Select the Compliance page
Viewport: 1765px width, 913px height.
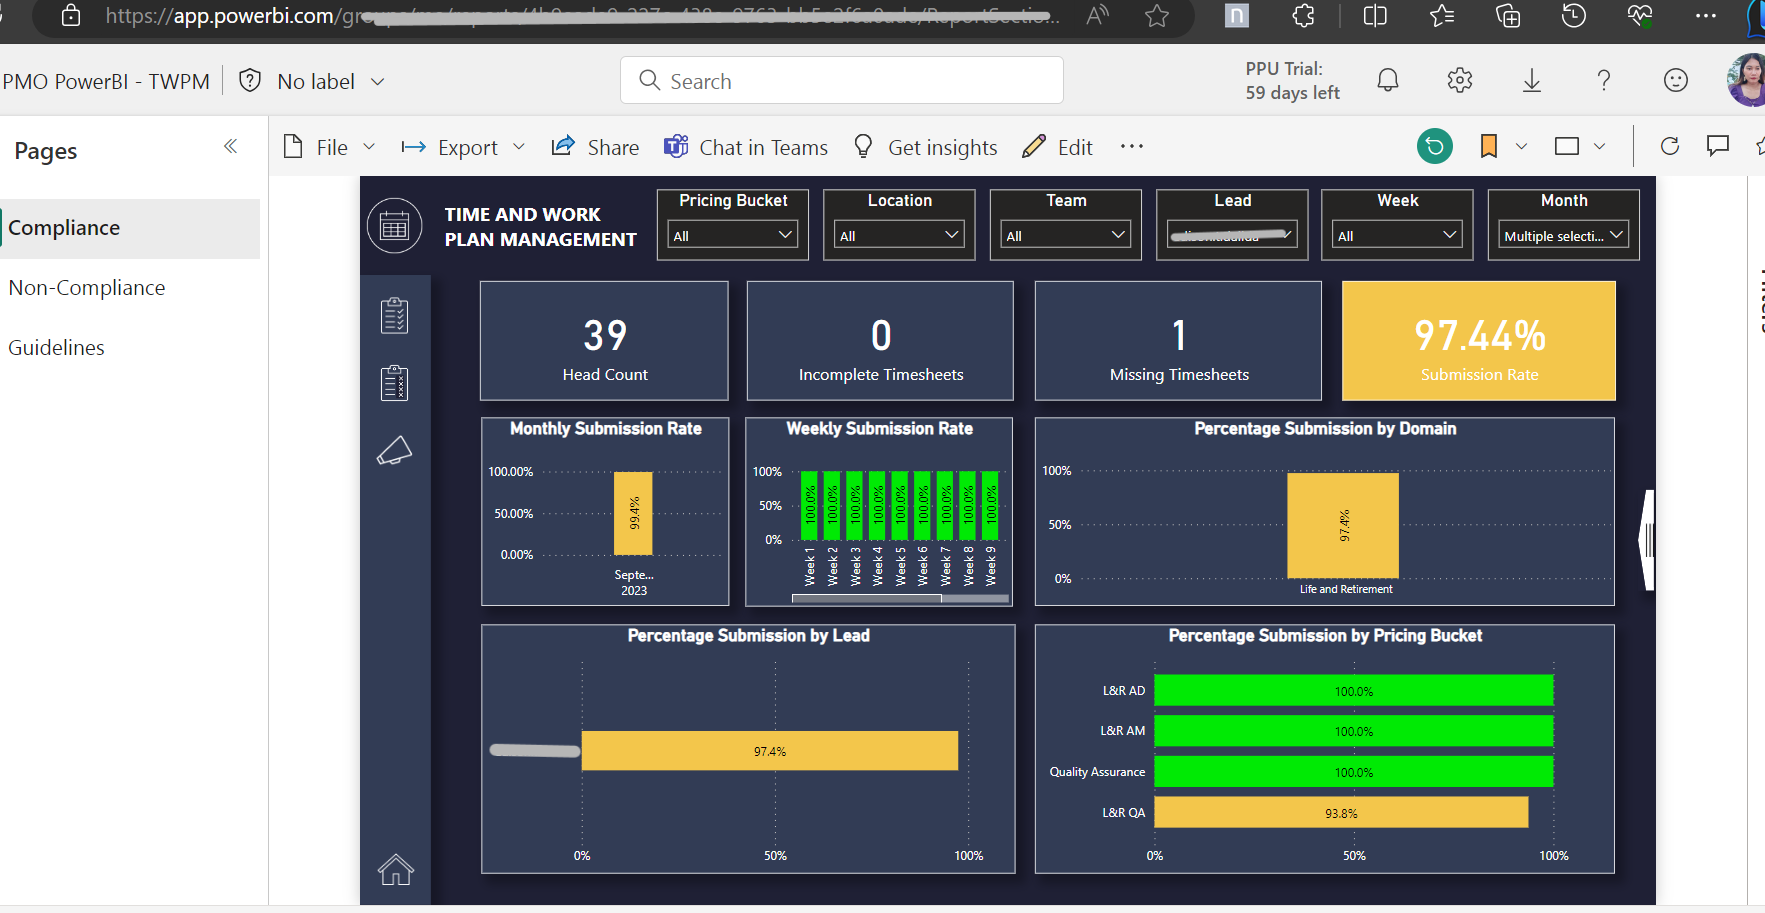(130, 228)
